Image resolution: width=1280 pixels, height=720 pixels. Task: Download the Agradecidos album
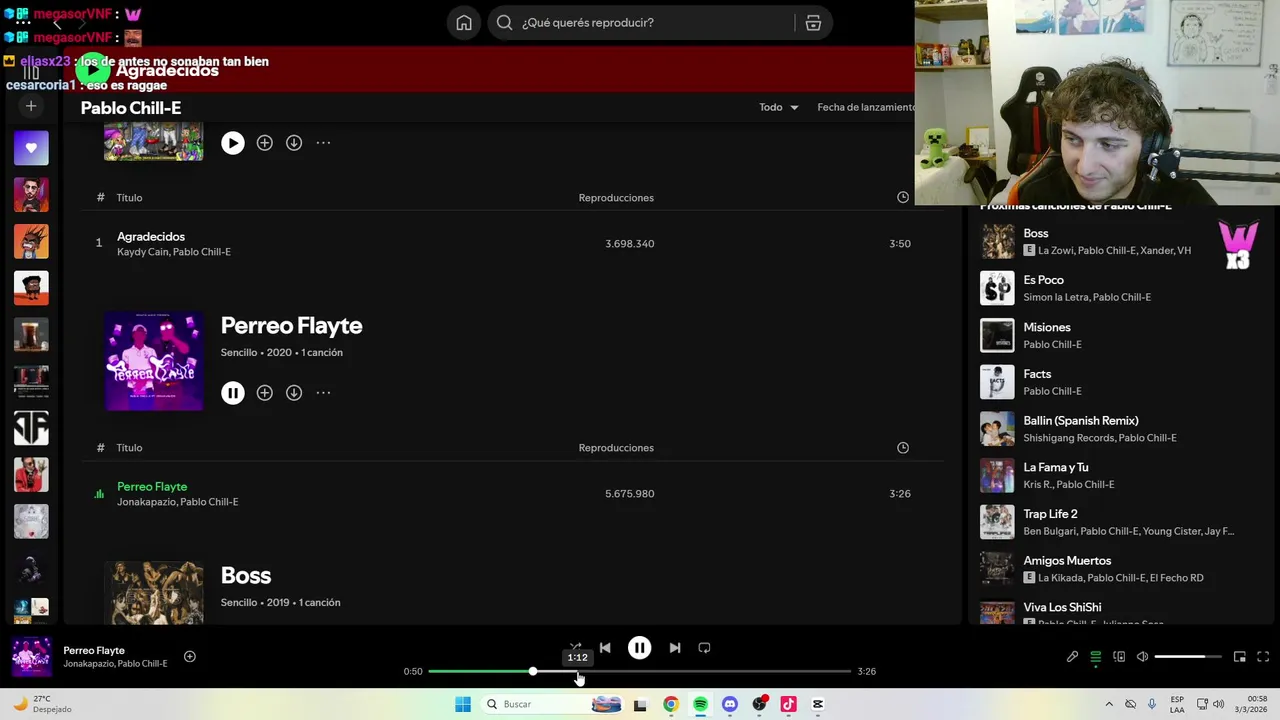click(294, 143)
